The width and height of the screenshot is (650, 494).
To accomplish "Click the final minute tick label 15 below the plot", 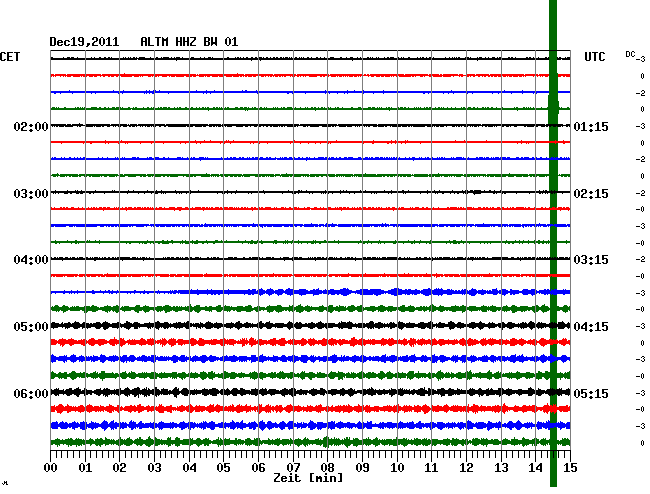I will click(570, 468).
